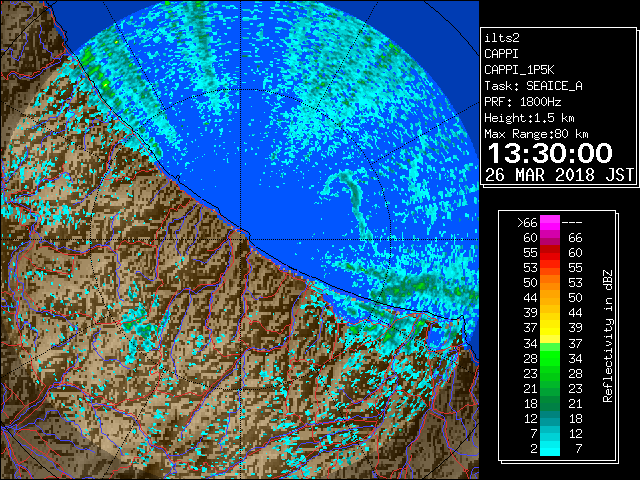Click the magenta >66 dBZ swatch
The width and height of the screenshot is (640, 480).
550,222
